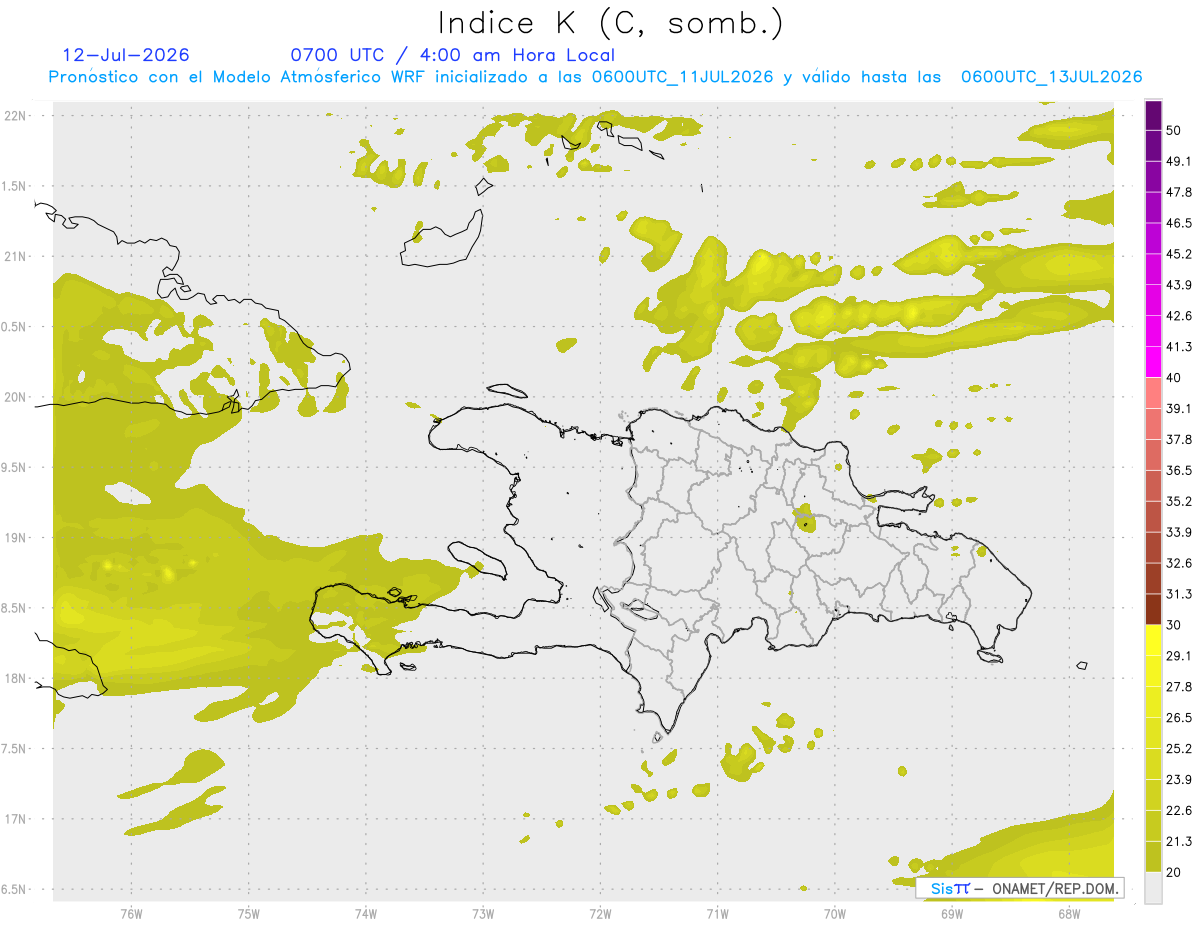Click the "43.9" colorbar value
The height and width of the screenshot is (927, 1200).
(1179, 285)
